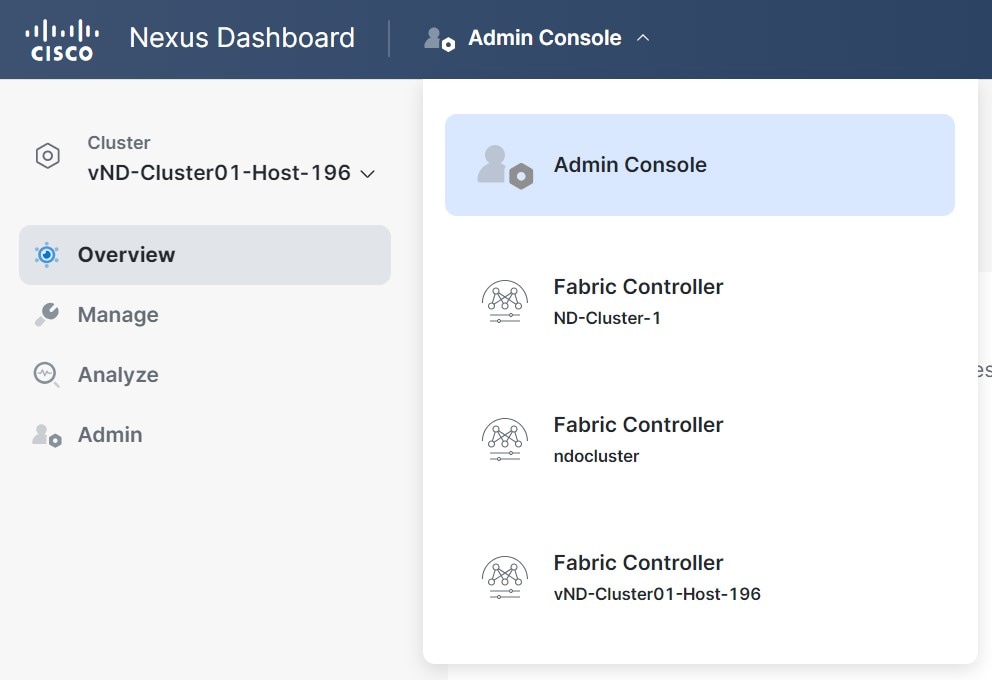
Task: Click the Admin Console menu entry icon
Action: point(505,167)
